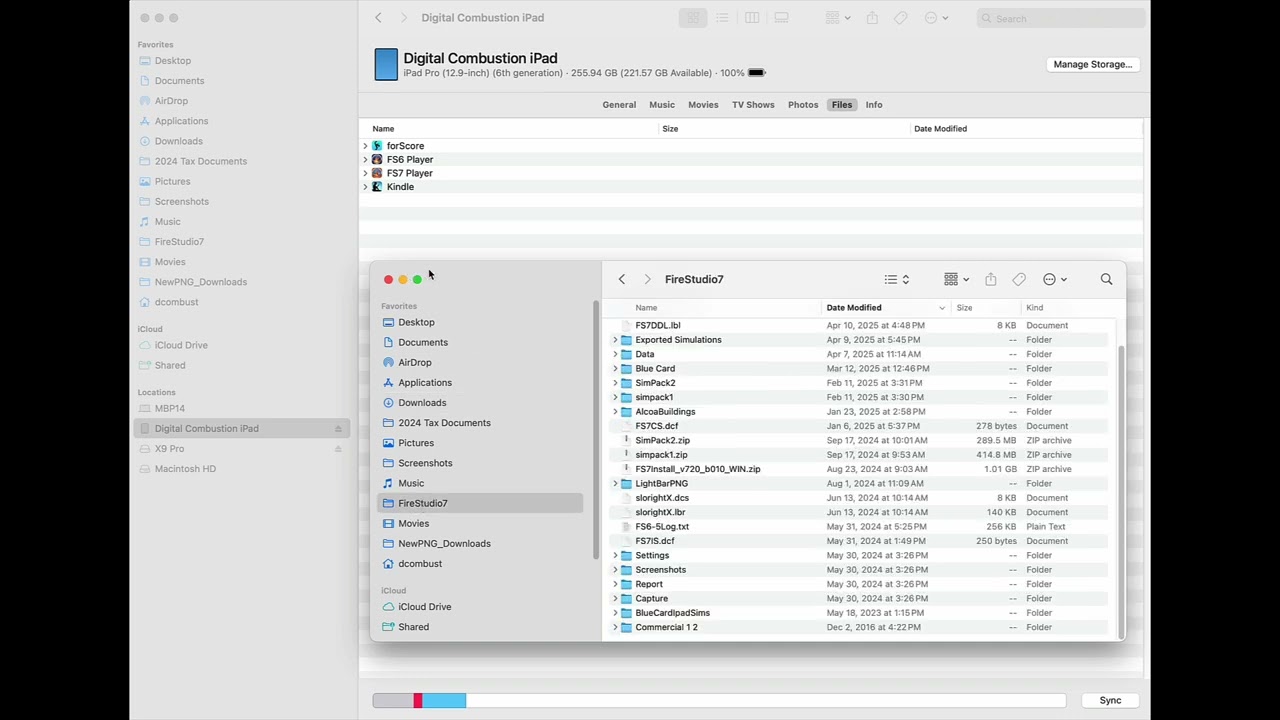Expand Kindle in iPad Files list
This screenshot has height=720, width=1280.
(365, 187)
